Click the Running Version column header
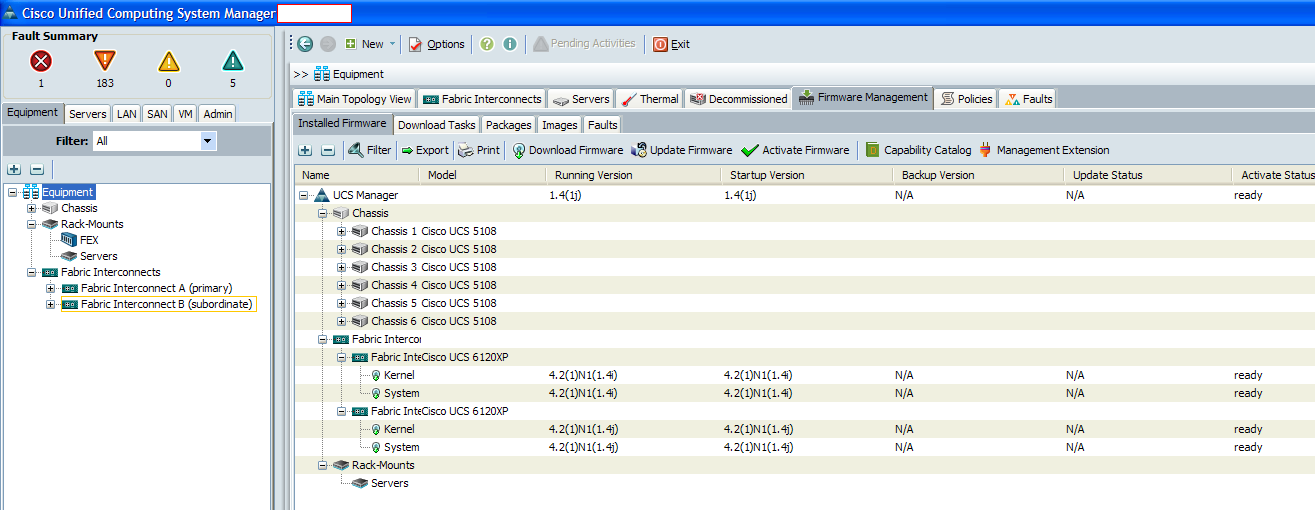Viewport: 1315px width, 510px height. tap(594, 175)
